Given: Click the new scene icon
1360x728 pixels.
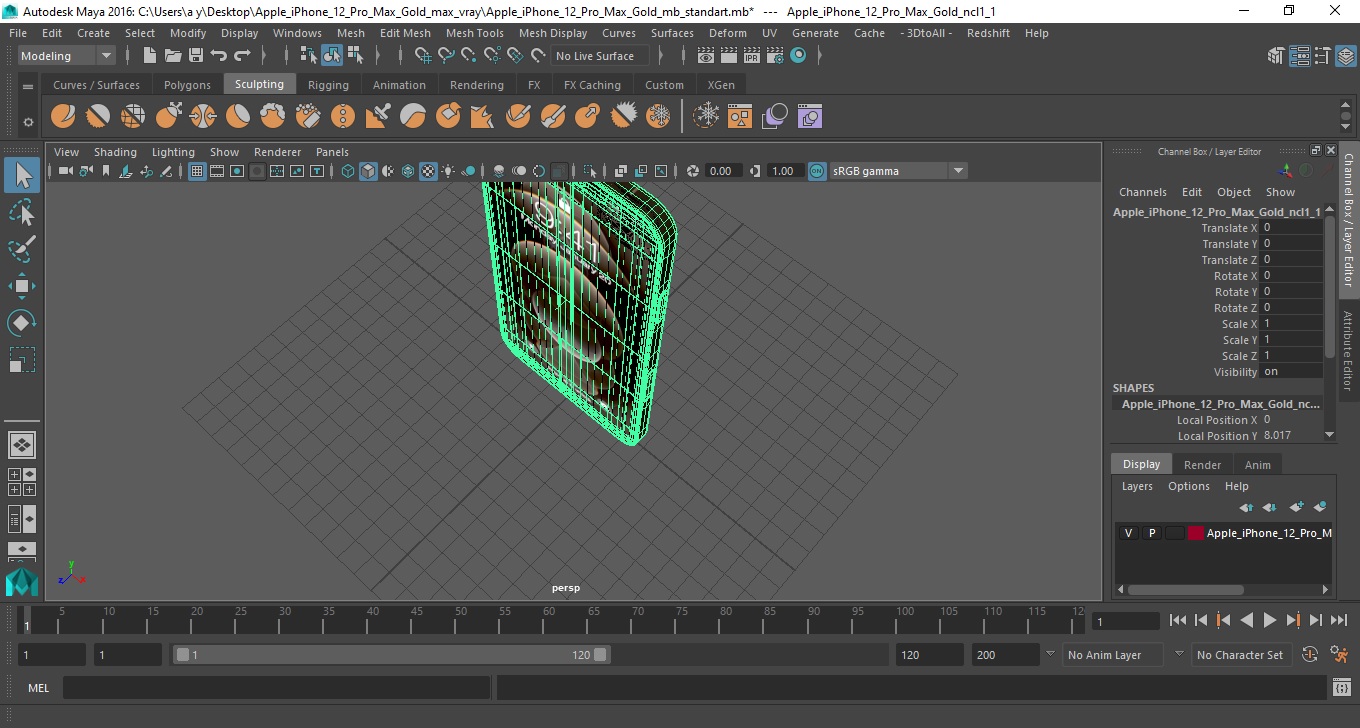Looking at the screenshot, I should pos(149,56).
